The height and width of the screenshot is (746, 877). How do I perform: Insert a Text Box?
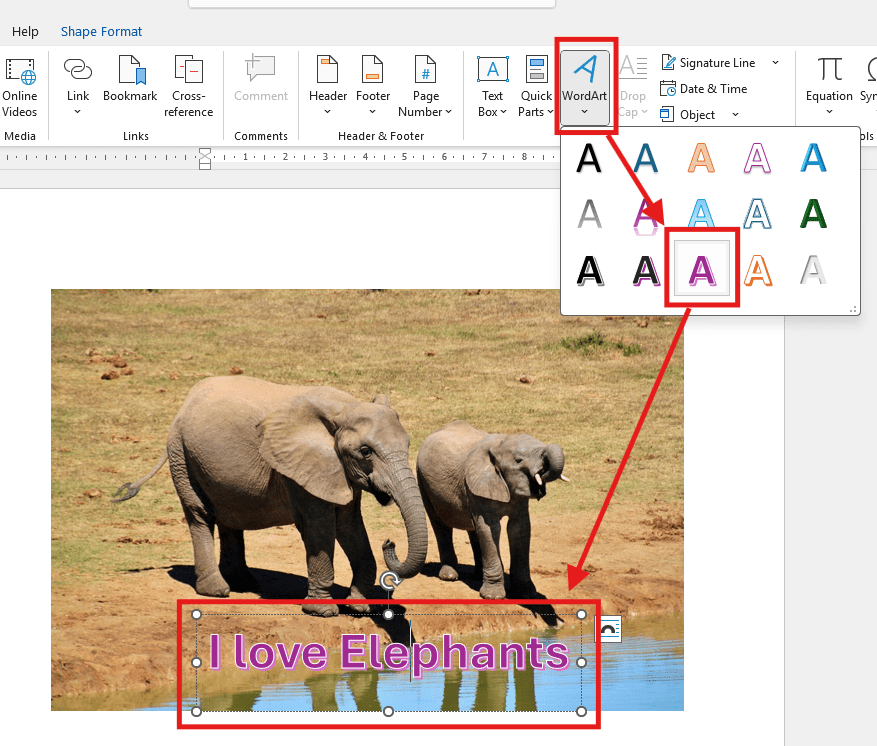pyautogui.click(x=492, y=85)
